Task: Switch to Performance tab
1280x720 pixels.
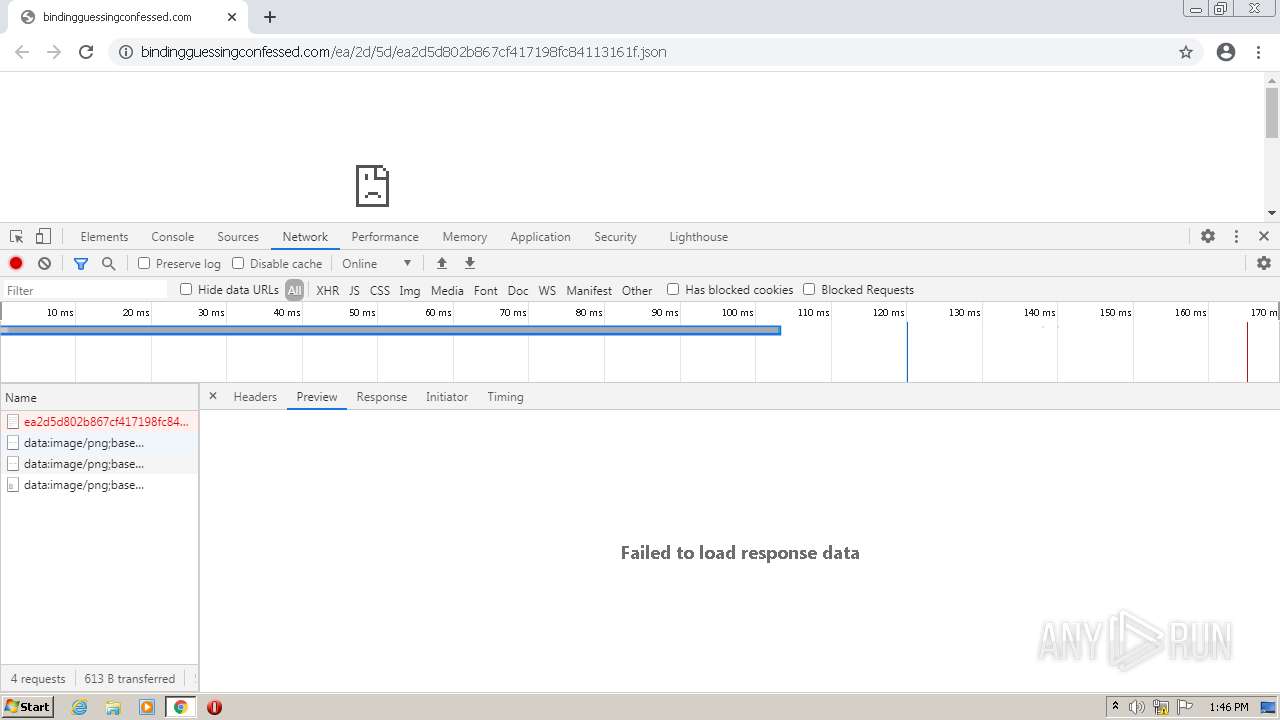Action: (385, 237)
